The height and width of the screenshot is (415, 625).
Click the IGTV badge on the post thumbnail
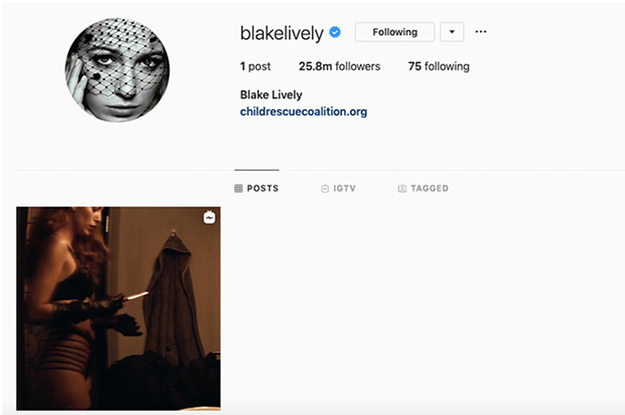(x=209, y=217)
